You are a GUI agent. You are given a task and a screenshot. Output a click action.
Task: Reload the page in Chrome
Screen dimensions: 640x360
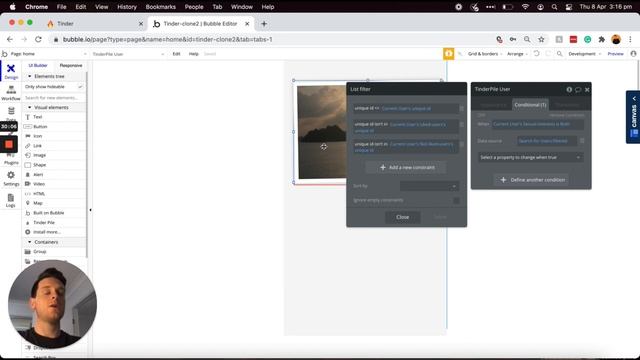tap(38, 39)
